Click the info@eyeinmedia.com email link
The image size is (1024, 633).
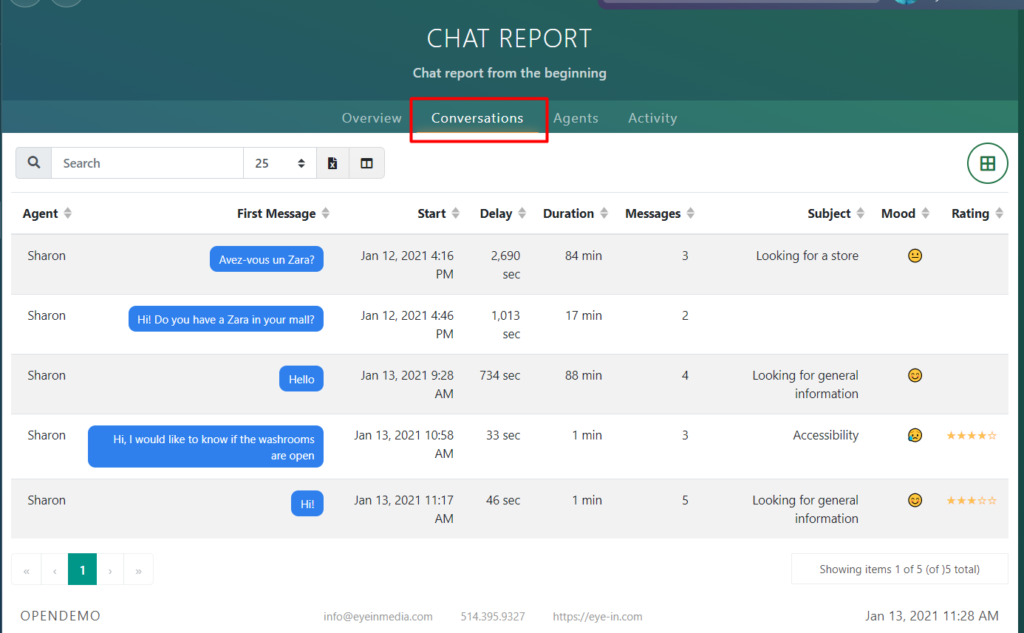[x=378, y=617]
